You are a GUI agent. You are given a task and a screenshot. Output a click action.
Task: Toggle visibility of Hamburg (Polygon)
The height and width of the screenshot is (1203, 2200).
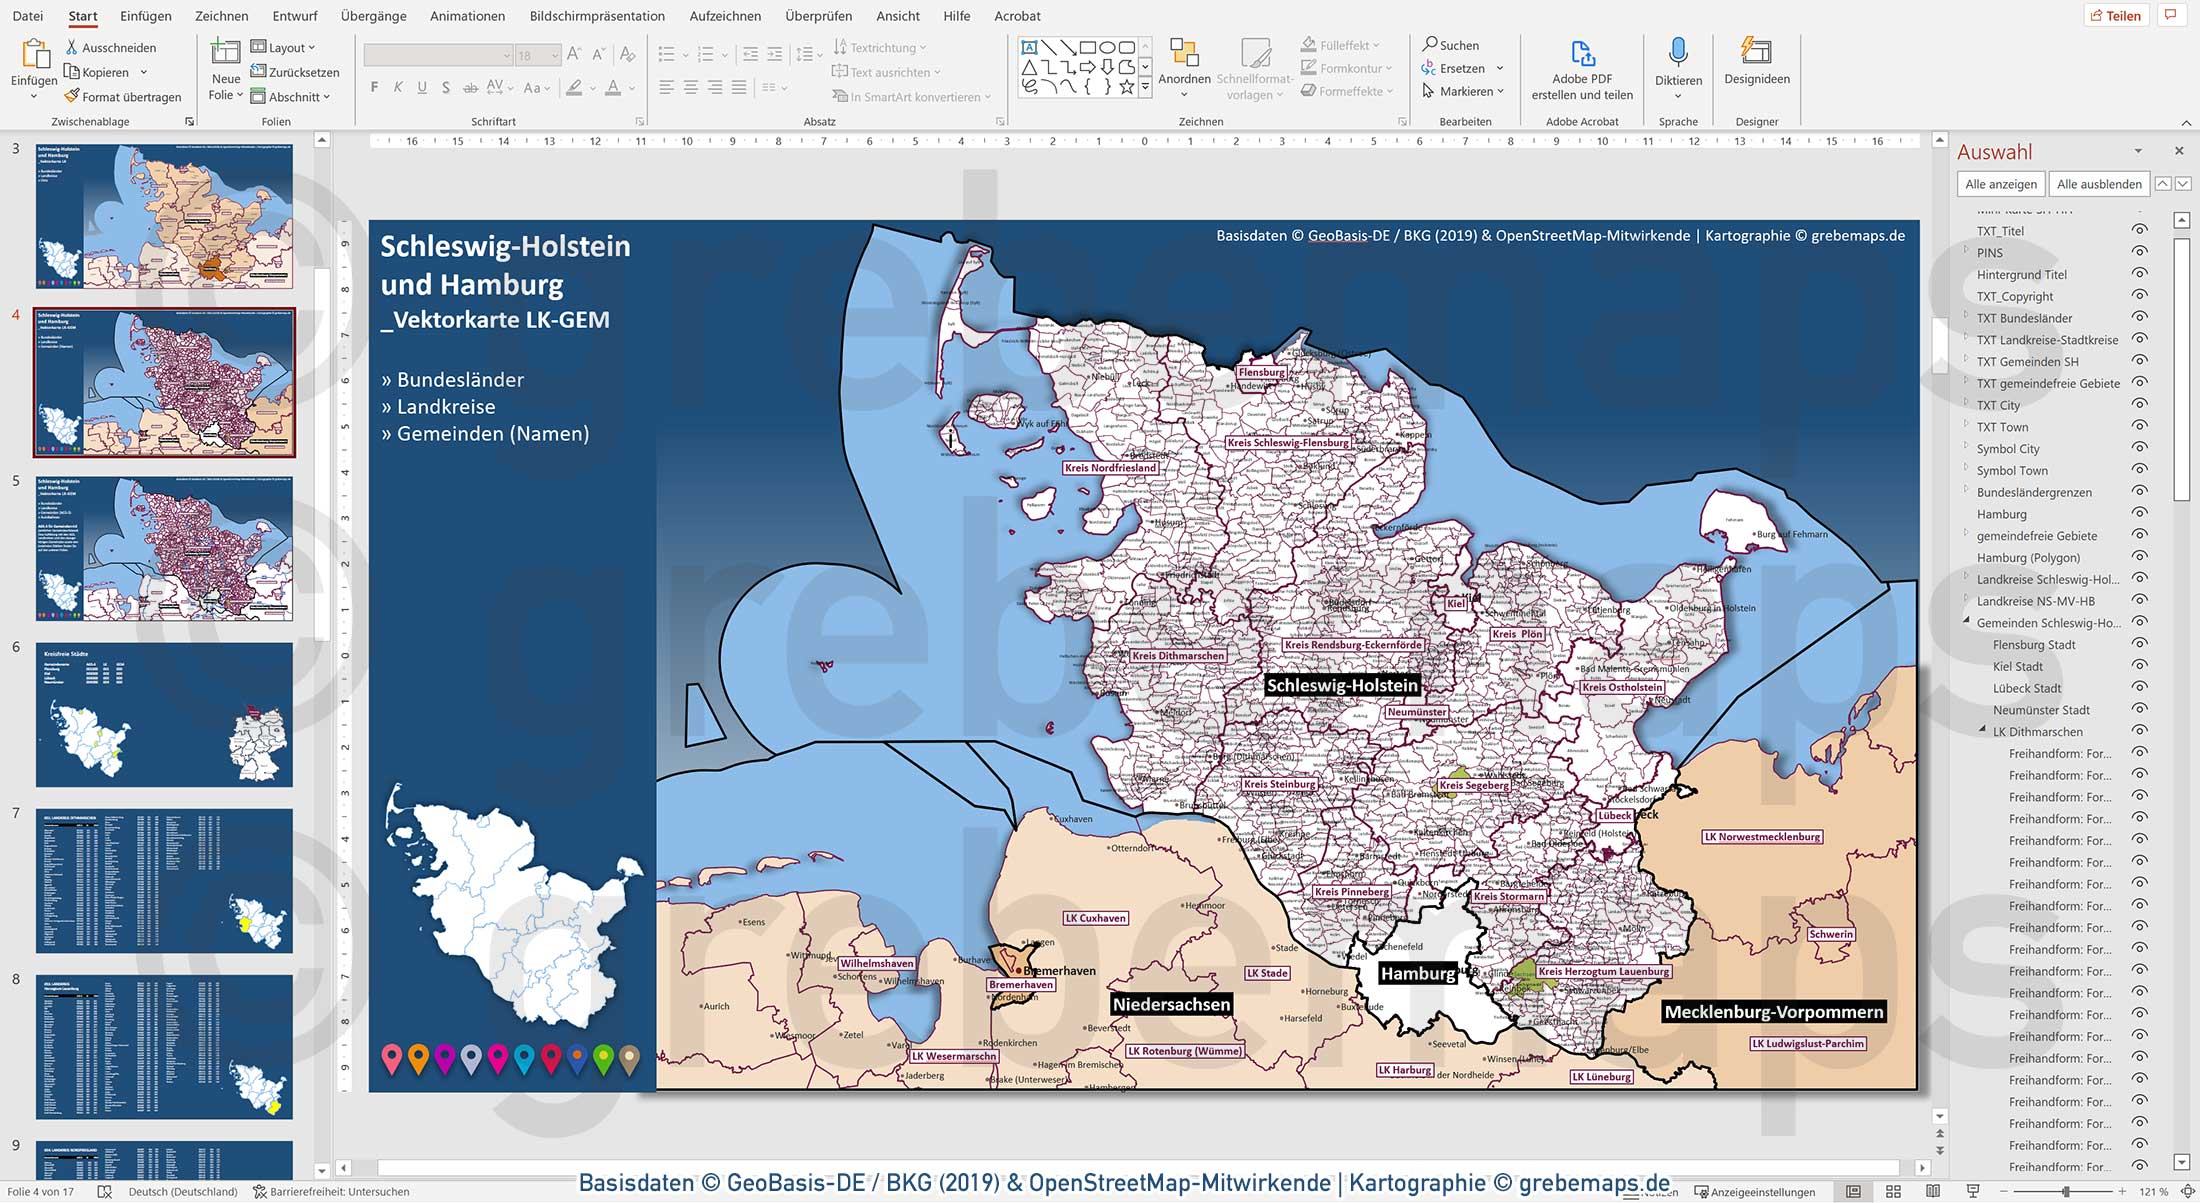2141,556
